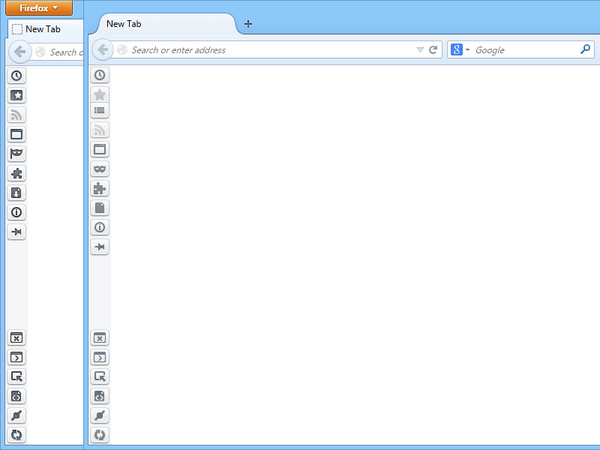Go back using right window's back arrow
Viewport: 600px width, 450px height.
coord(103,49)
